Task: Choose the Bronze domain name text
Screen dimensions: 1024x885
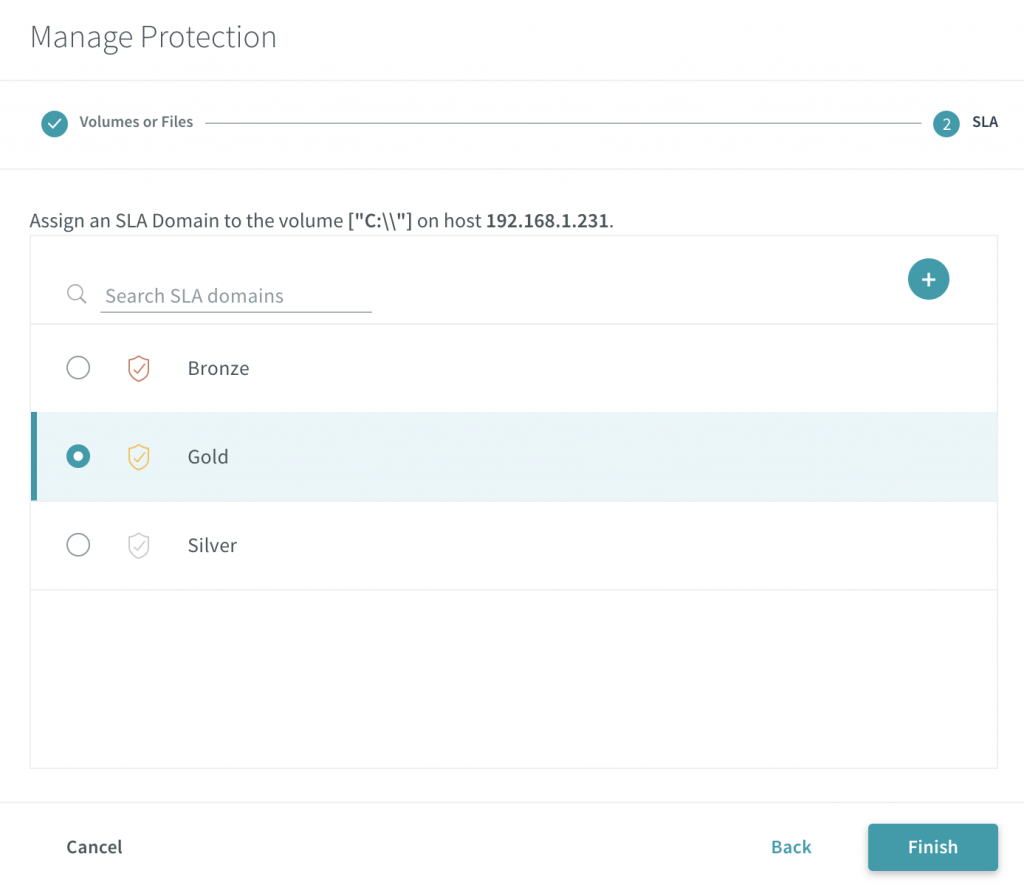Action: pyautogui.click(x=218, y=368)
